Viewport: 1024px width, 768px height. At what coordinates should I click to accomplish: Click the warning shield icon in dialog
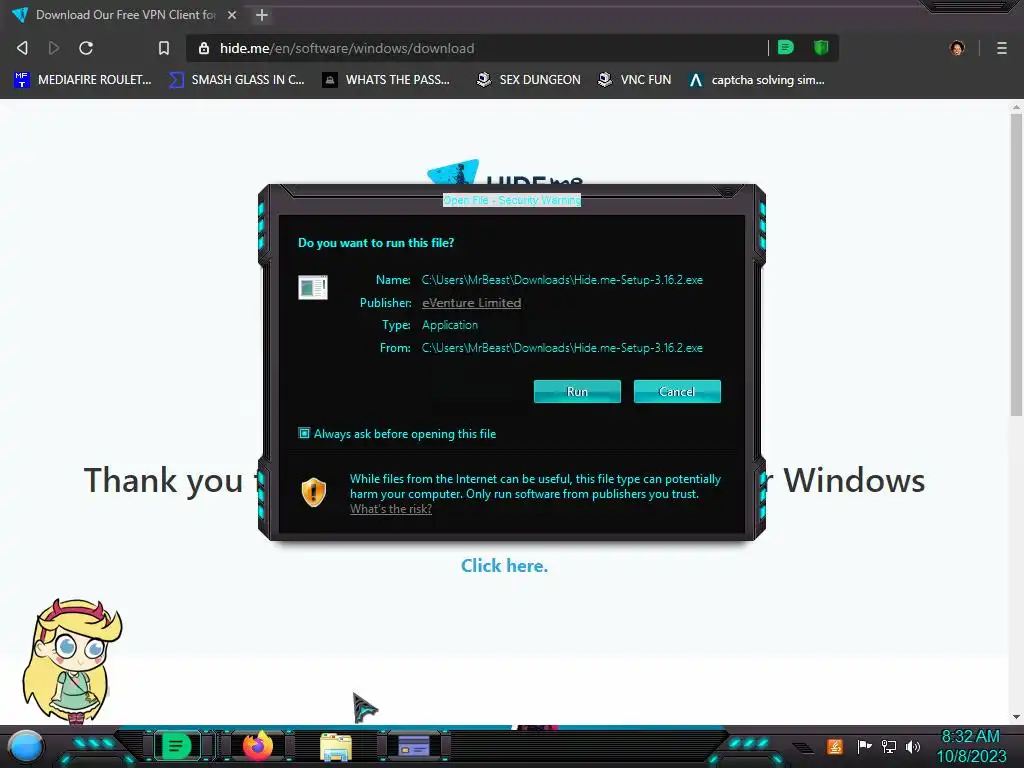point(313,492)
